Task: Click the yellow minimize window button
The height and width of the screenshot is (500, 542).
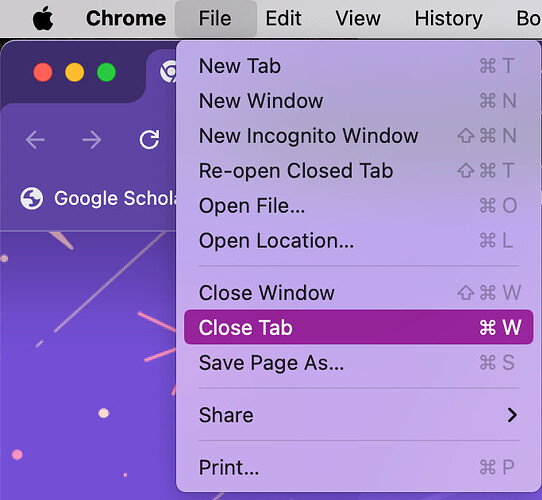Action: click(x=75, y=72)
